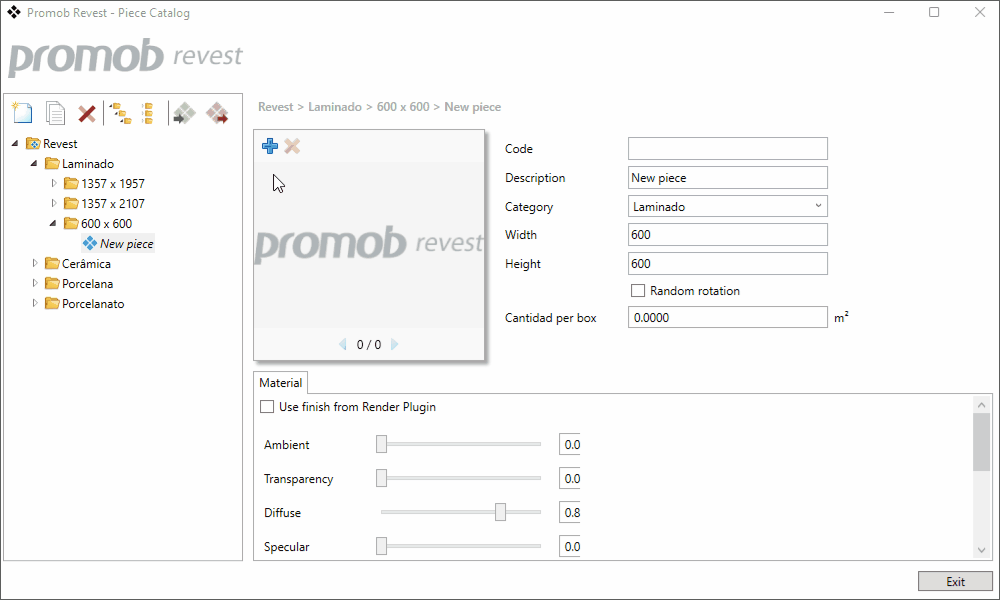
Task: Switch to the Material tab
Action: pyautogui.click(x=281, y=383)
